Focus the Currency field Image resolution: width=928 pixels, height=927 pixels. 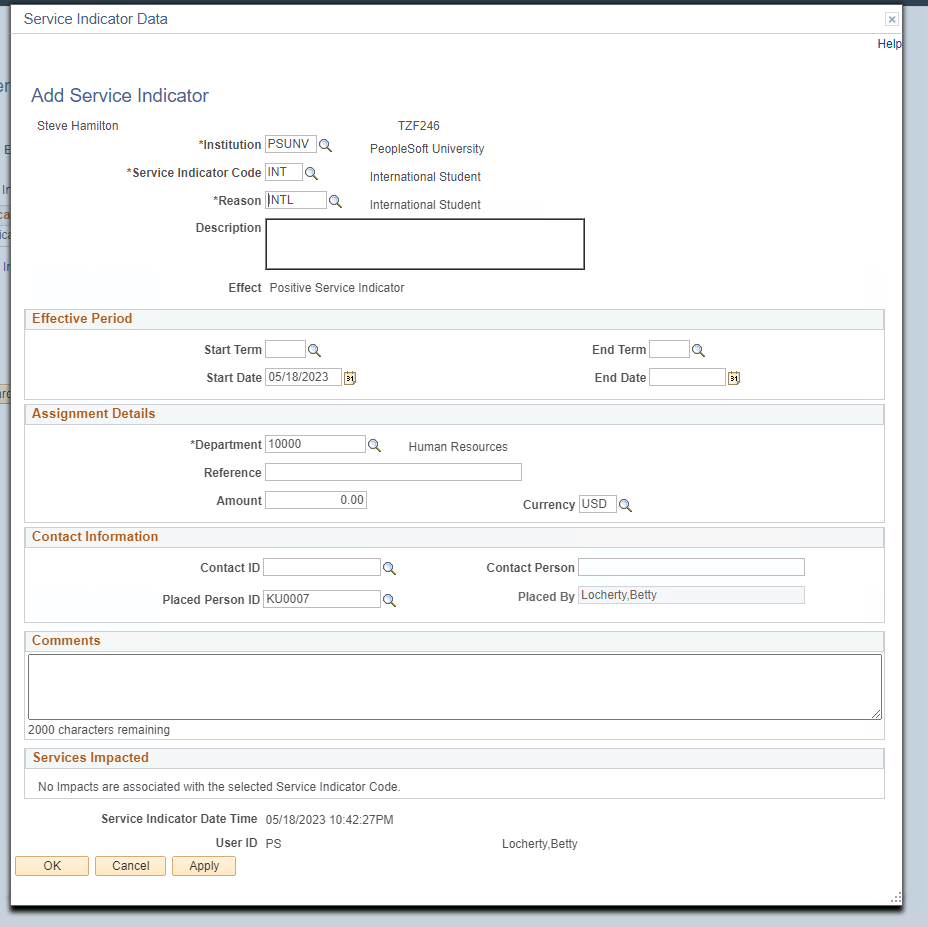pyautogui.click(x=598, y=504)
